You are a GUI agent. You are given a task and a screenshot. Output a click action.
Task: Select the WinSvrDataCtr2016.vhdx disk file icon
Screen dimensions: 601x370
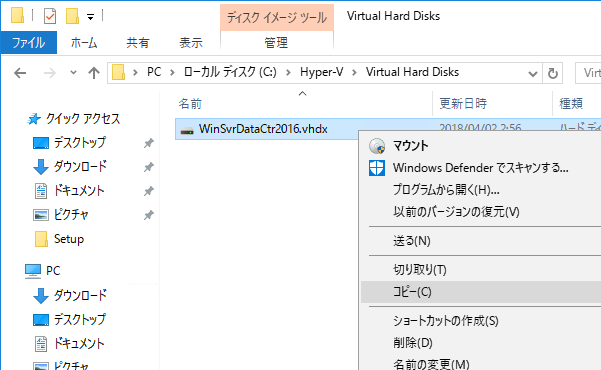click(x=187, y=130)
